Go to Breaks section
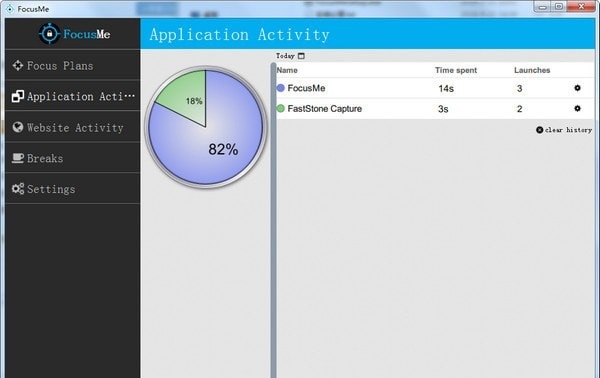The width and height of the screenshot is (600, 378). (73, 158)
